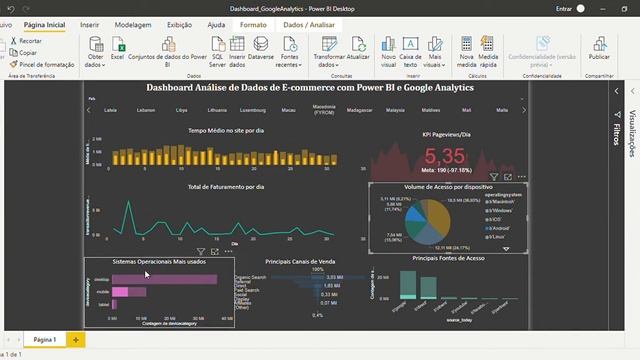Screen dimensions: 640x360
Task: Select Maldives in country slicer
Action: 431,110
